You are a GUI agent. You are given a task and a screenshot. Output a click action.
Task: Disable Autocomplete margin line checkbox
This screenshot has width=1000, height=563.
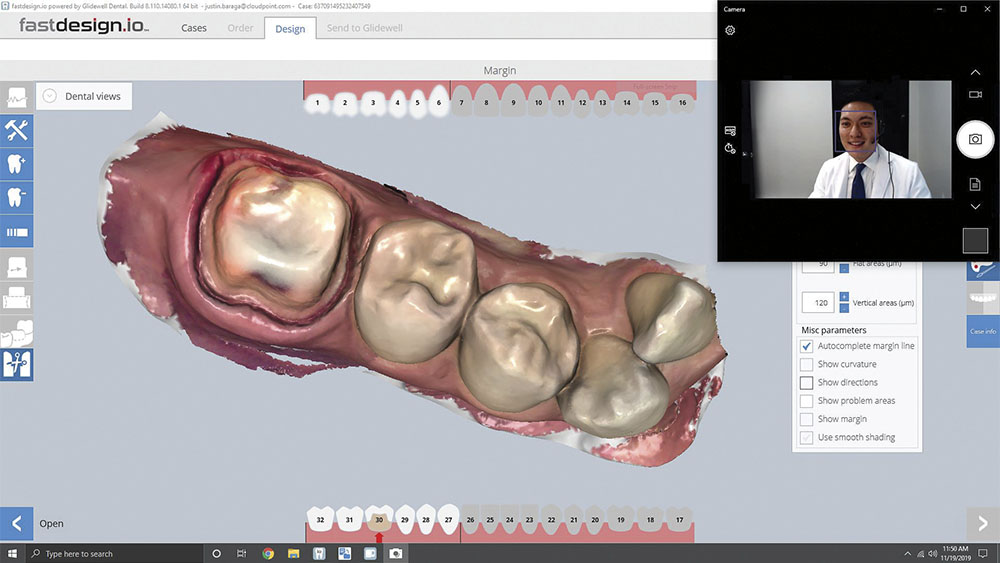[806, 346]
